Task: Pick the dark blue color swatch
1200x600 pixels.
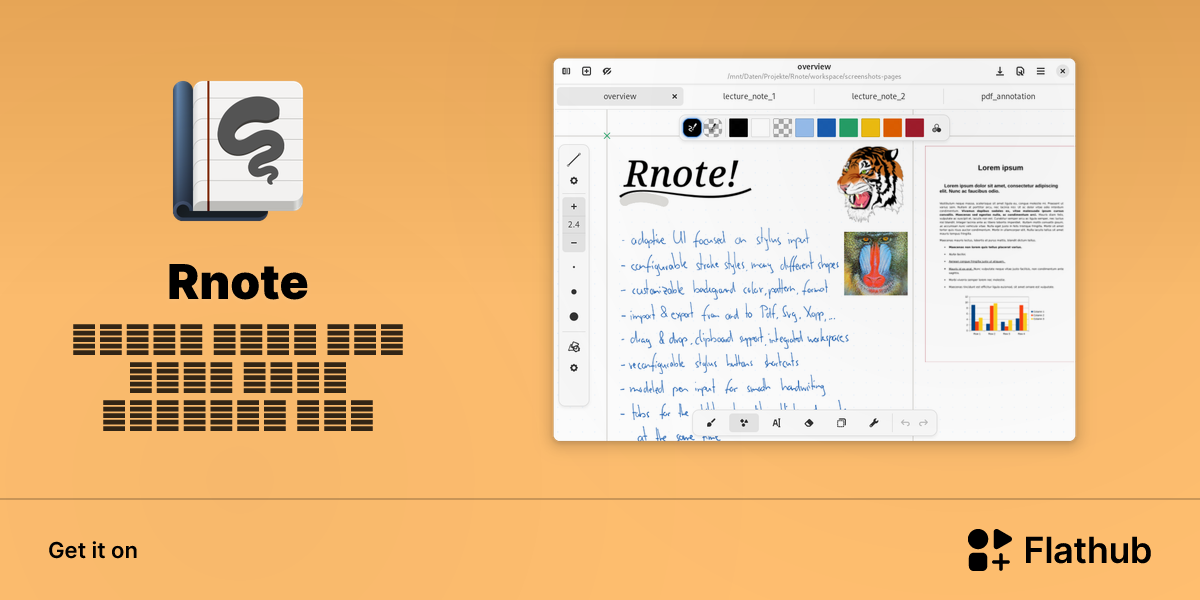Action: [x=827, y=127]
